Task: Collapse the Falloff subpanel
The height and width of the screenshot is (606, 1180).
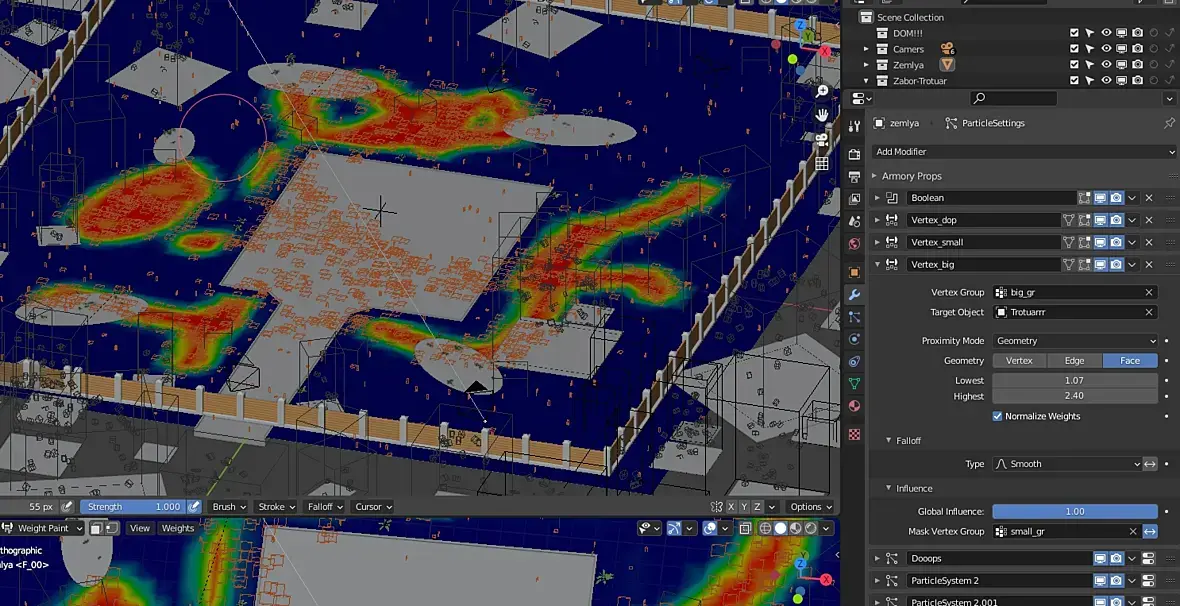Action: 888,440
